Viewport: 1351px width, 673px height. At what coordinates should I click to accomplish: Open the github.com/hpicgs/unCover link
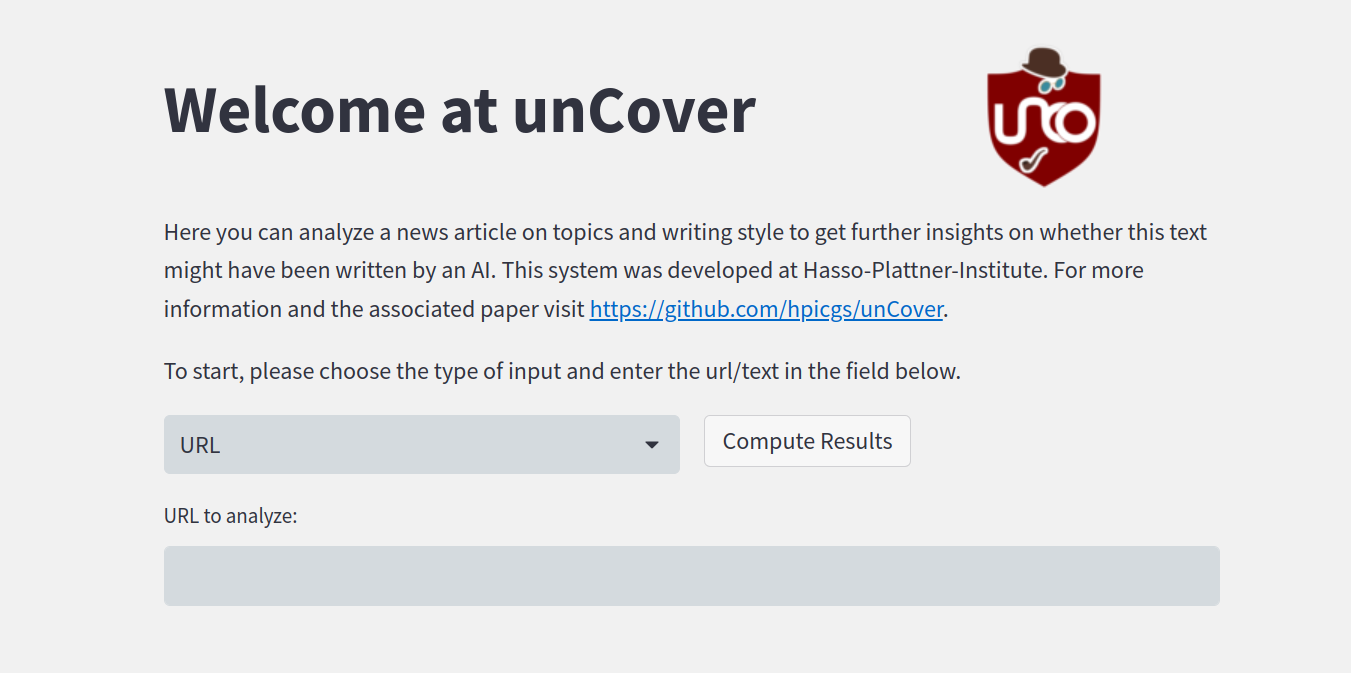(x=766, y=309)
